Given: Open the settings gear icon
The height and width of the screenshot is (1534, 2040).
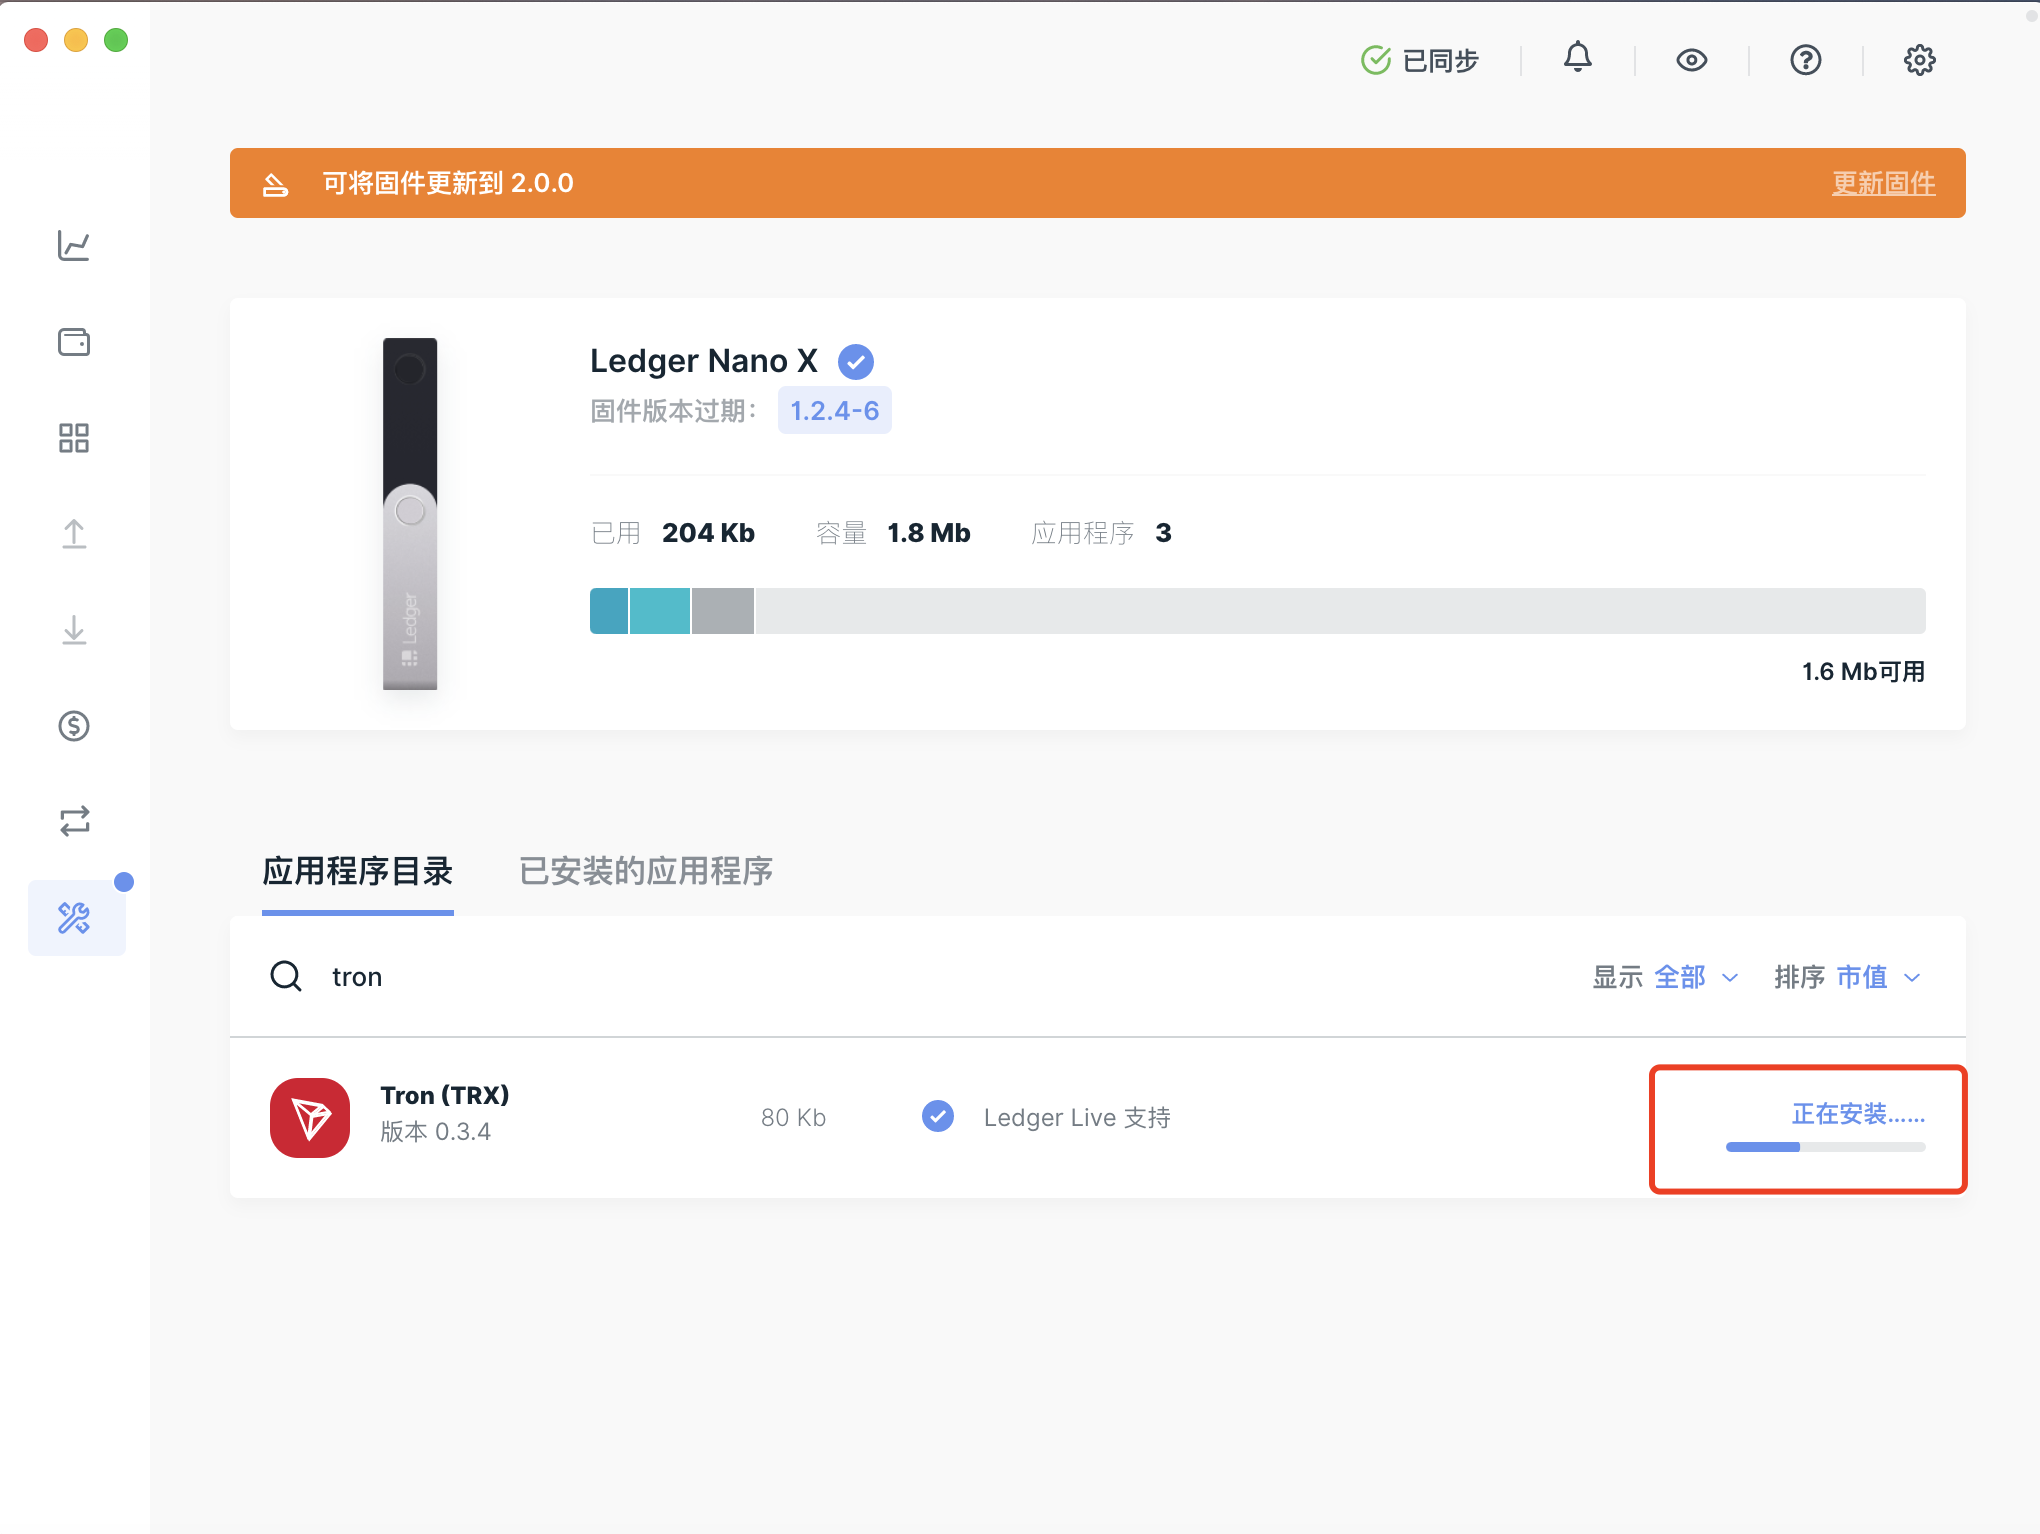Looking at the screenshot, I should tap(1920, 60).
